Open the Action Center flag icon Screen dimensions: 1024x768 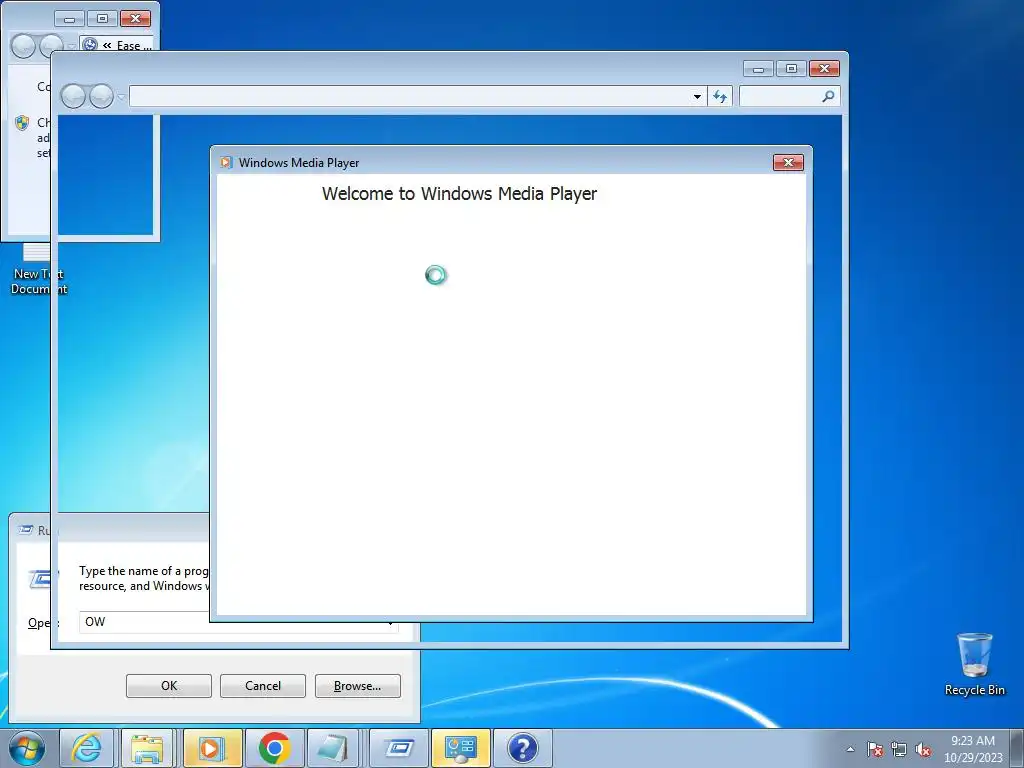pyautogui.click(x=875, y=749)
